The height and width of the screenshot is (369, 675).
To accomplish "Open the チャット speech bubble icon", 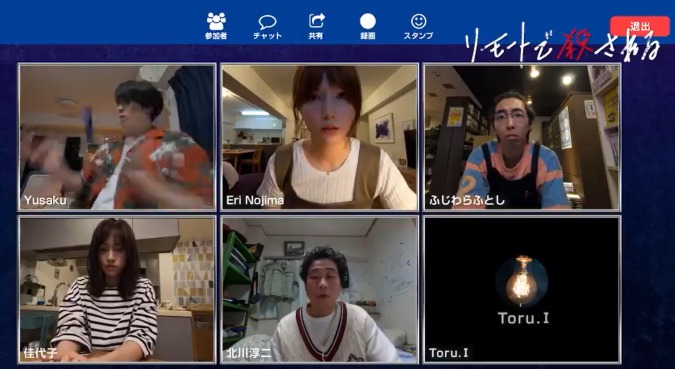I will click(x=267, y=22).
